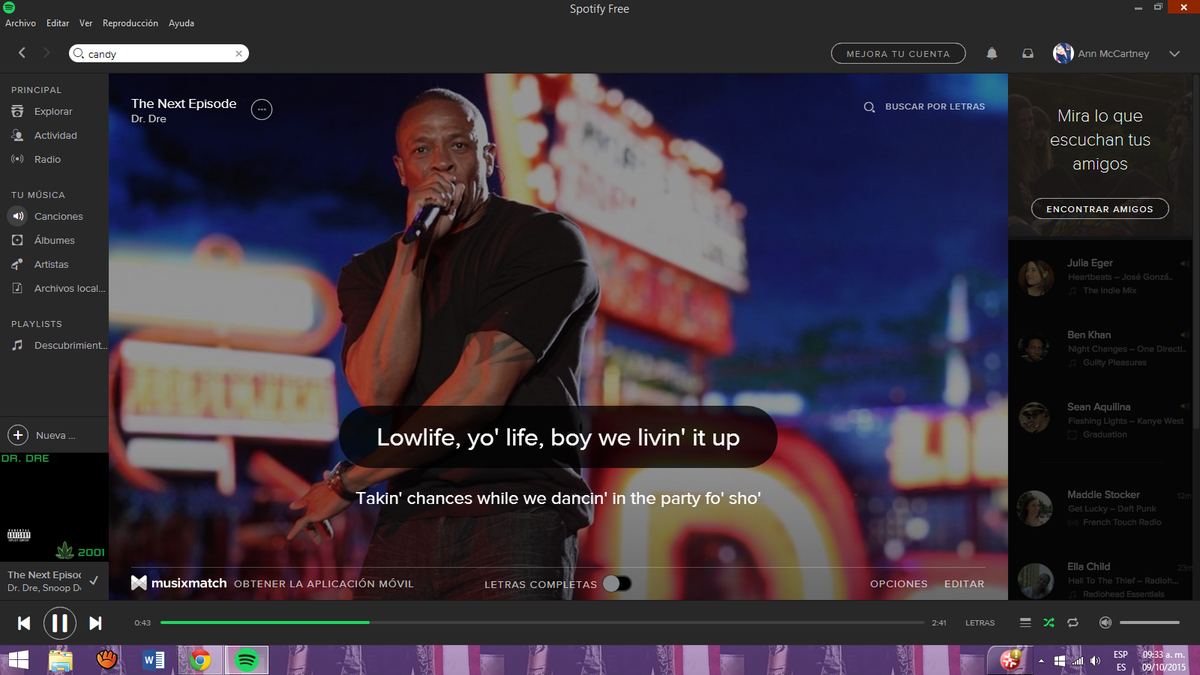
Task: Toggle the Letras Completas switch
Action: [x=617, y=584]
